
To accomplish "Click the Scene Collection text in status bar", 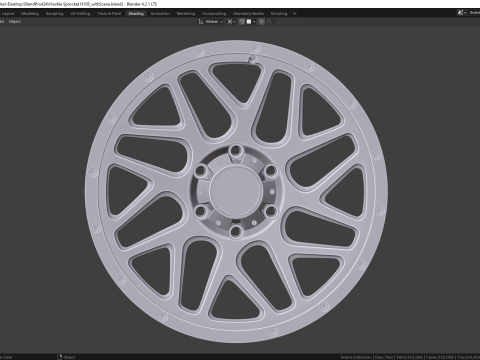I will (x=356, y=357).
